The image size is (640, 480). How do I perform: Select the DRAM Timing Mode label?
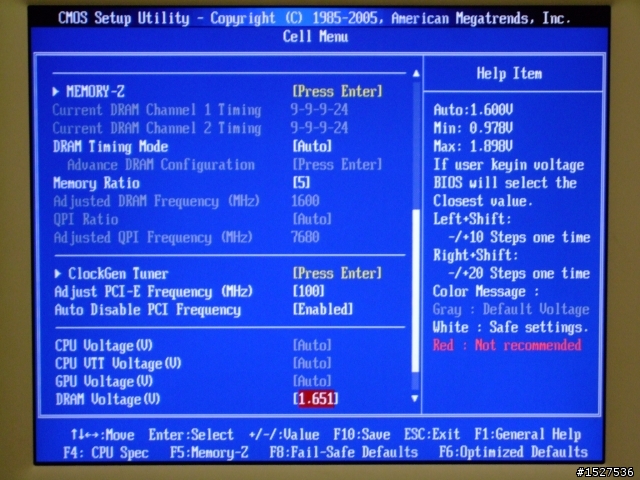tap(111, 147)
